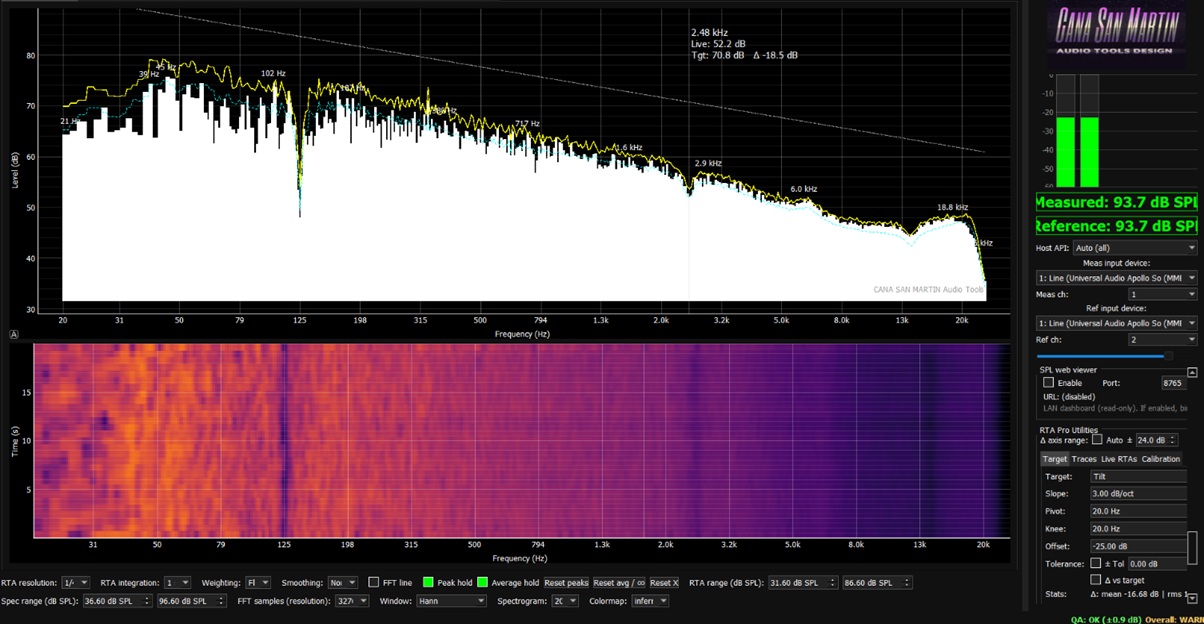Enable the SPL web viewer checkbox
Viewport: 1204px width, 624px height.
coord(1048,383)
